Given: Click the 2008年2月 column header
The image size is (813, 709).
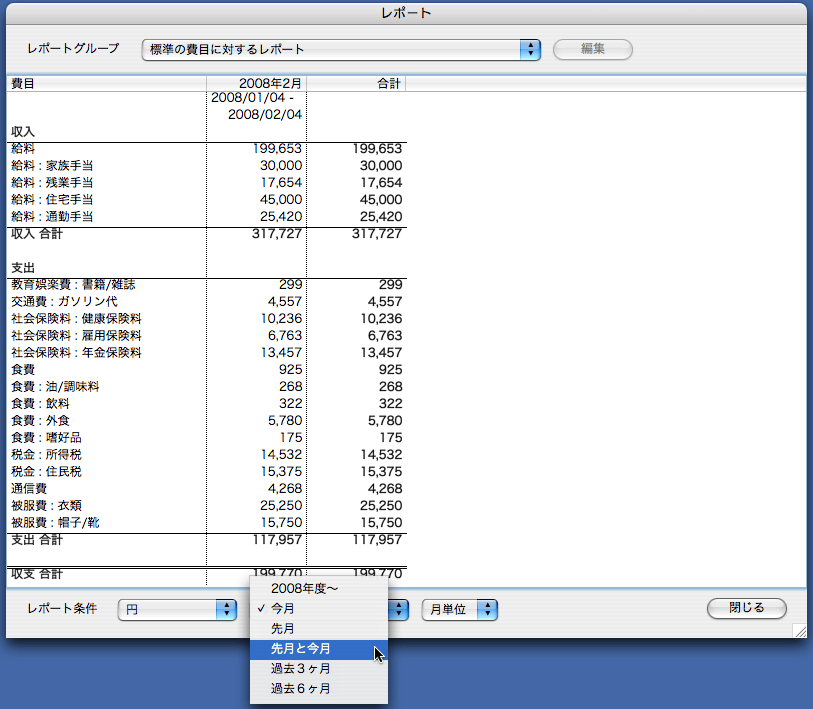Looking at the screenshot, I should pyautogui.click(x=257, y=84).
